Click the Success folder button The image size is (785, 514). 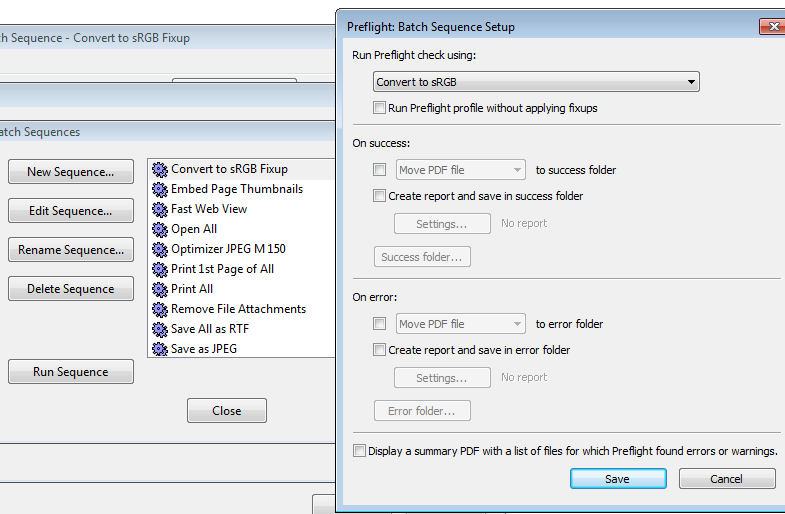pyautogui.click(x=422, y=257)
